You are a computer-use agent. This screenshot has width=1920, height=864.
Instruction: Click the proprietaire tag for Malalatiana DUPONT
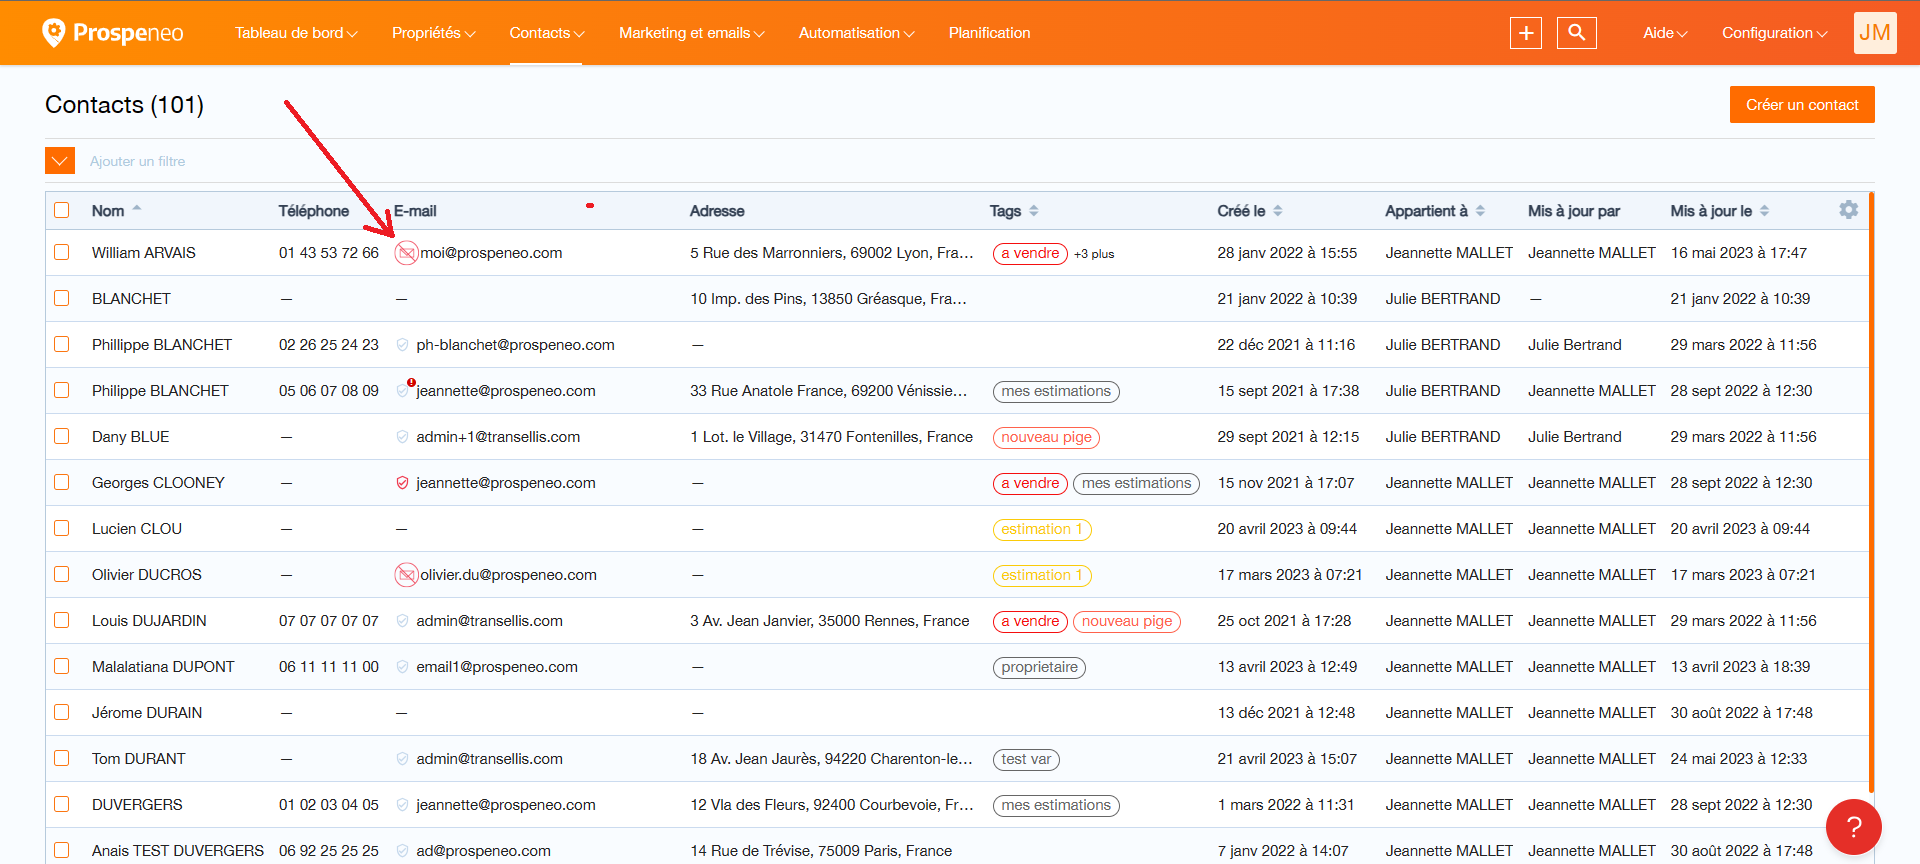pyautogui.click(x=1039, y=667)
